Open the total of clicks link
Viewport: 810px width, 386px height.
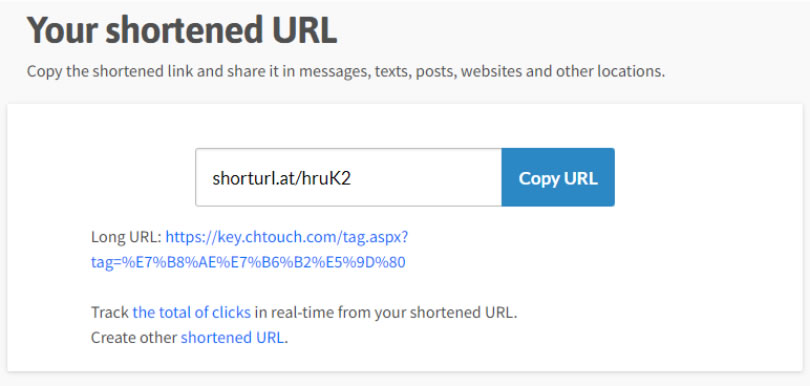click(192, 313)
